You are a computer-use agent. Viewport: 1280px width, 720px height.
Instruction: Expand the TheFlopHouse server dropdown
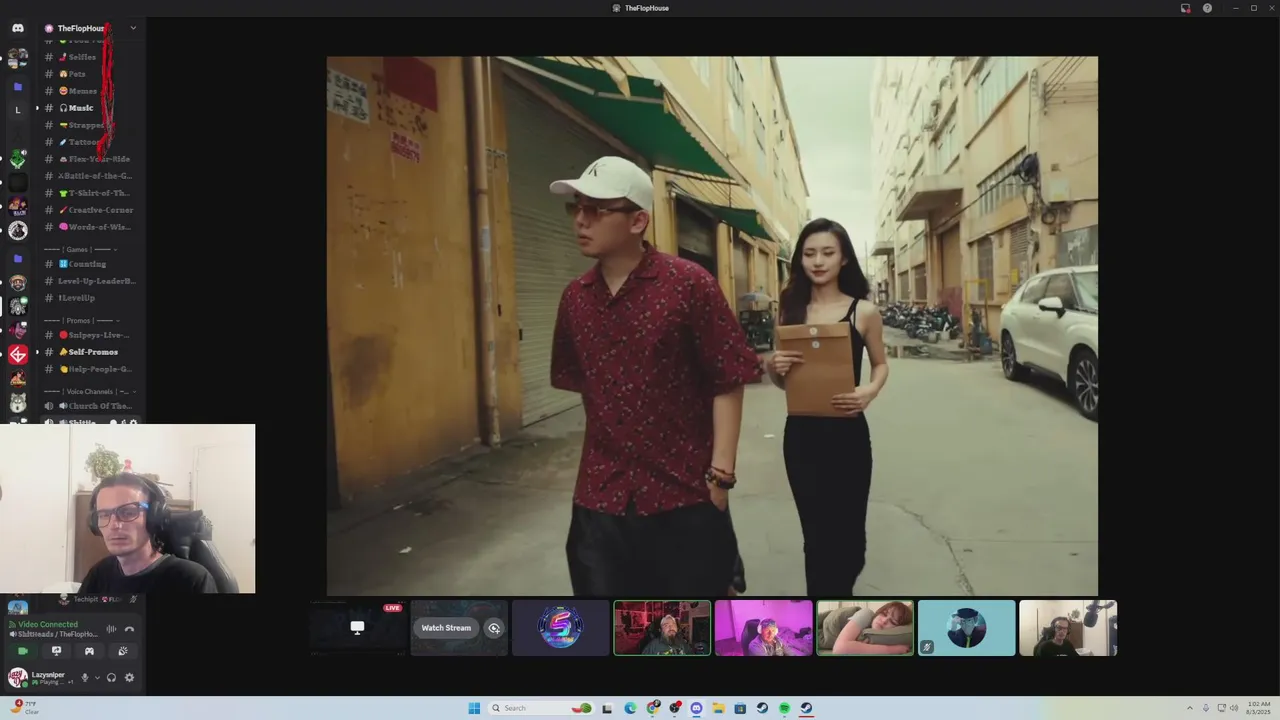pos(133,28)
